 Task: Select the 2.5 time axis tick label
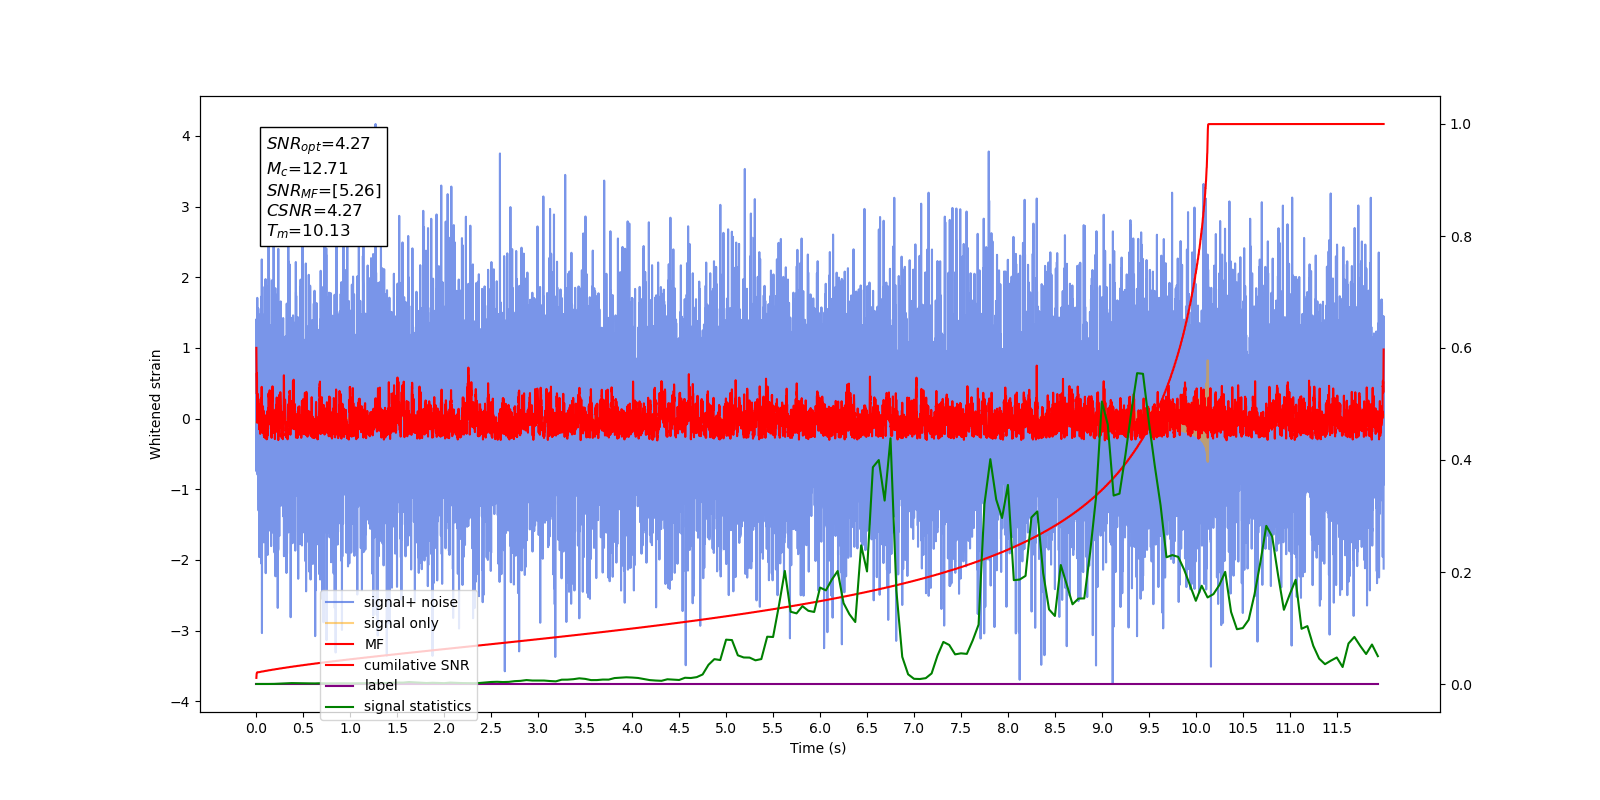491,728
